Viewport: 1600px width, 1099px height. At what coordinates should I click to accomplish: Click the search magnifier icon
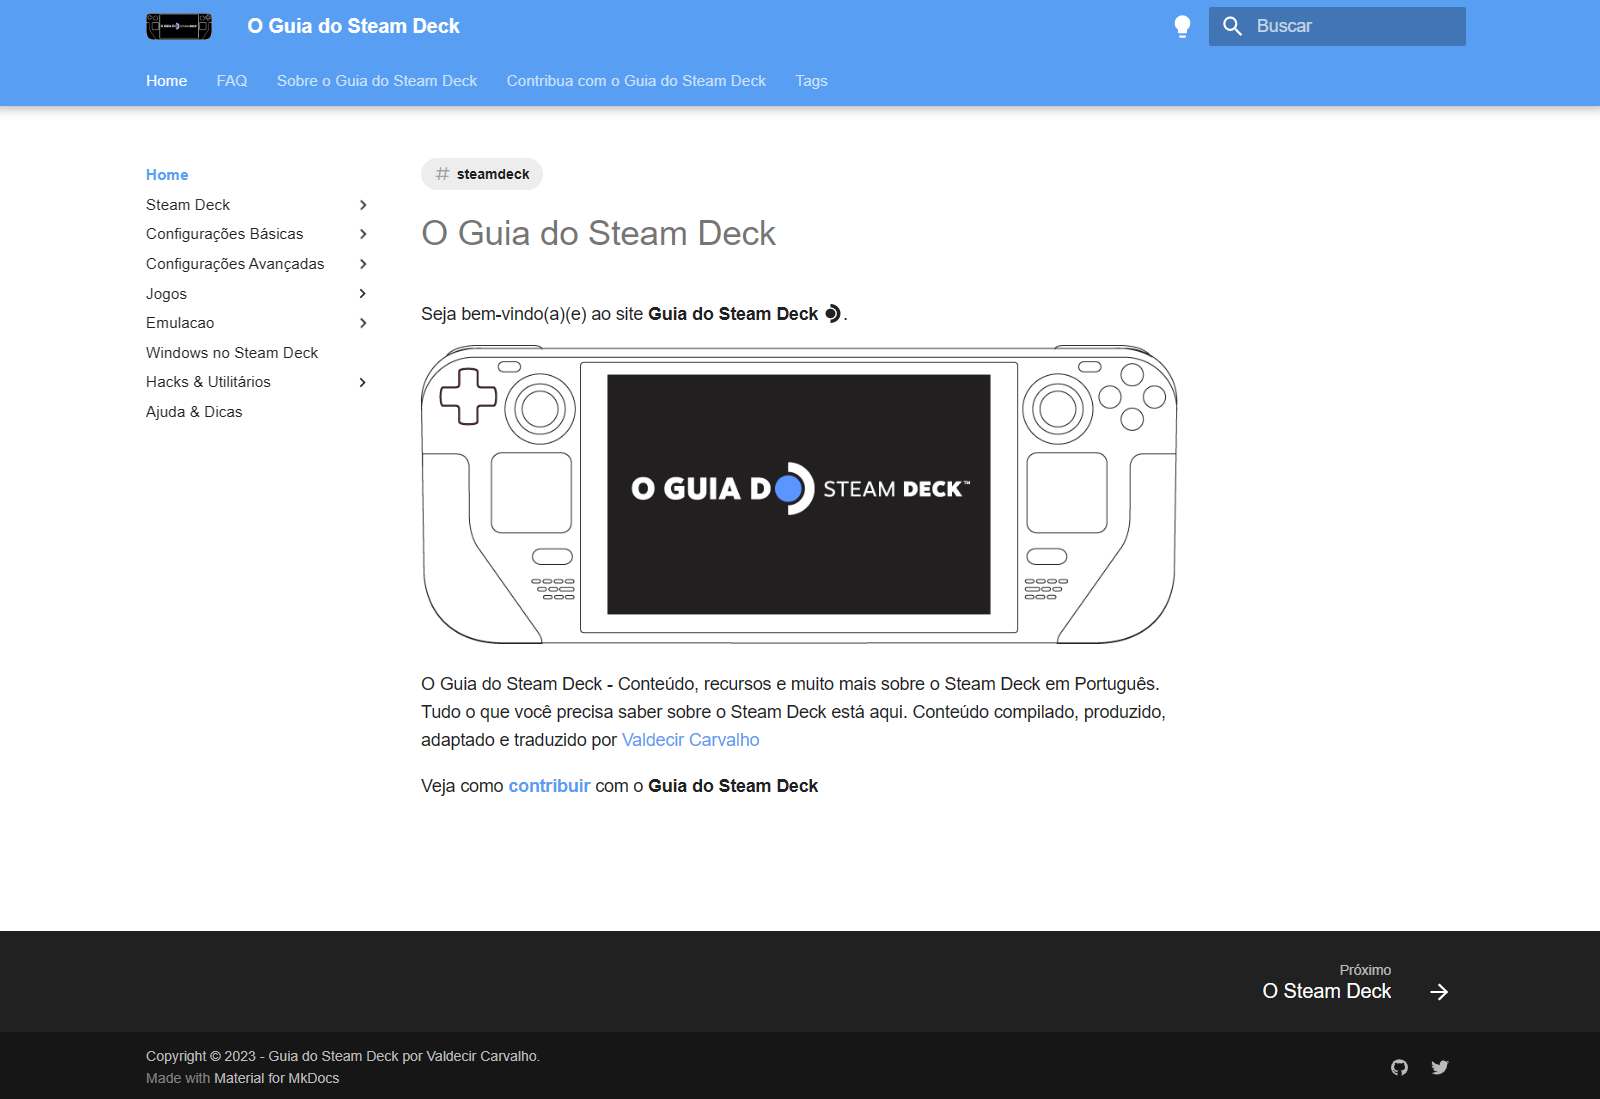click(1232, 26)
